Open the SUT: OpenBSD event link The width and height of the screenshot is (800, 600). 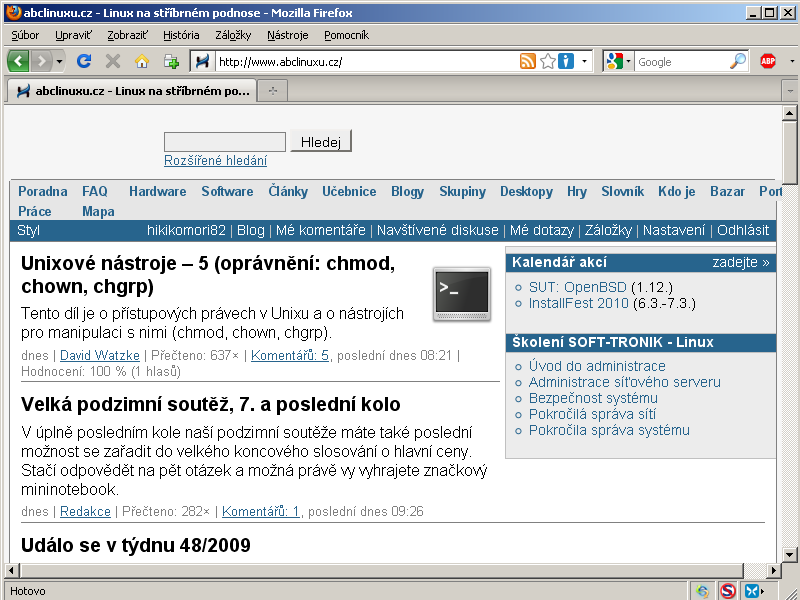pyautogui.click(x=578, y=287)
